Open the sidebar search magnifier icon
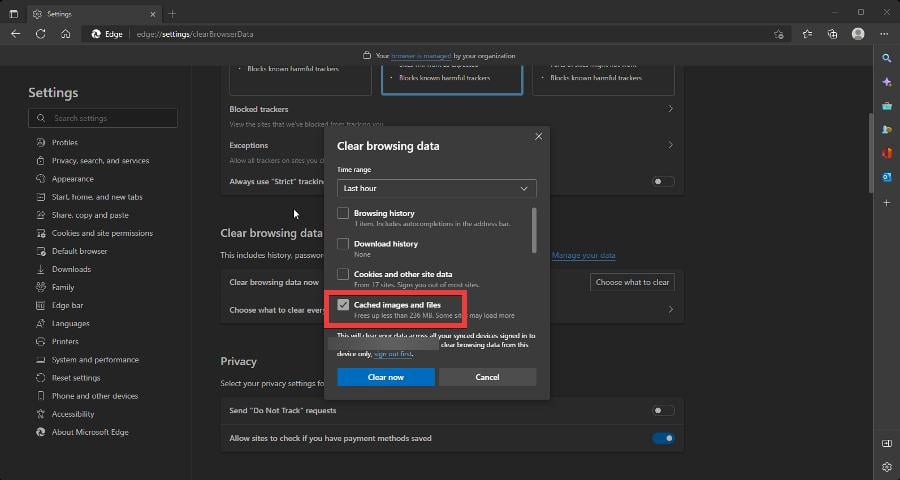The height and width of the screenshot is (480, 900). tap(887, 58)
